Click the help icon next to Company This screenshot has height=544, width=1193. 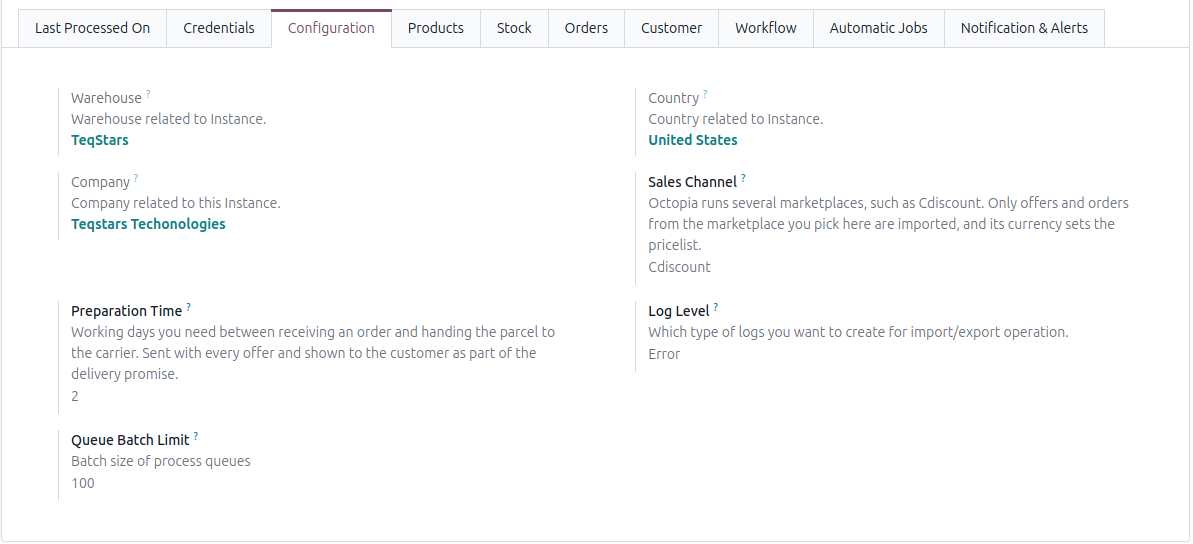pos(136,177)
